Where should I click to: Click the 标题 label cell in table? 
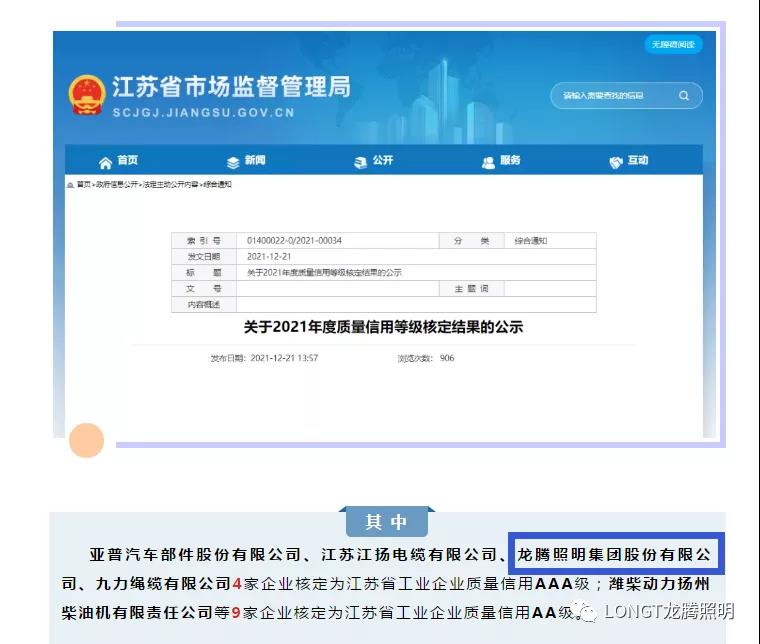tap(204, 273)
